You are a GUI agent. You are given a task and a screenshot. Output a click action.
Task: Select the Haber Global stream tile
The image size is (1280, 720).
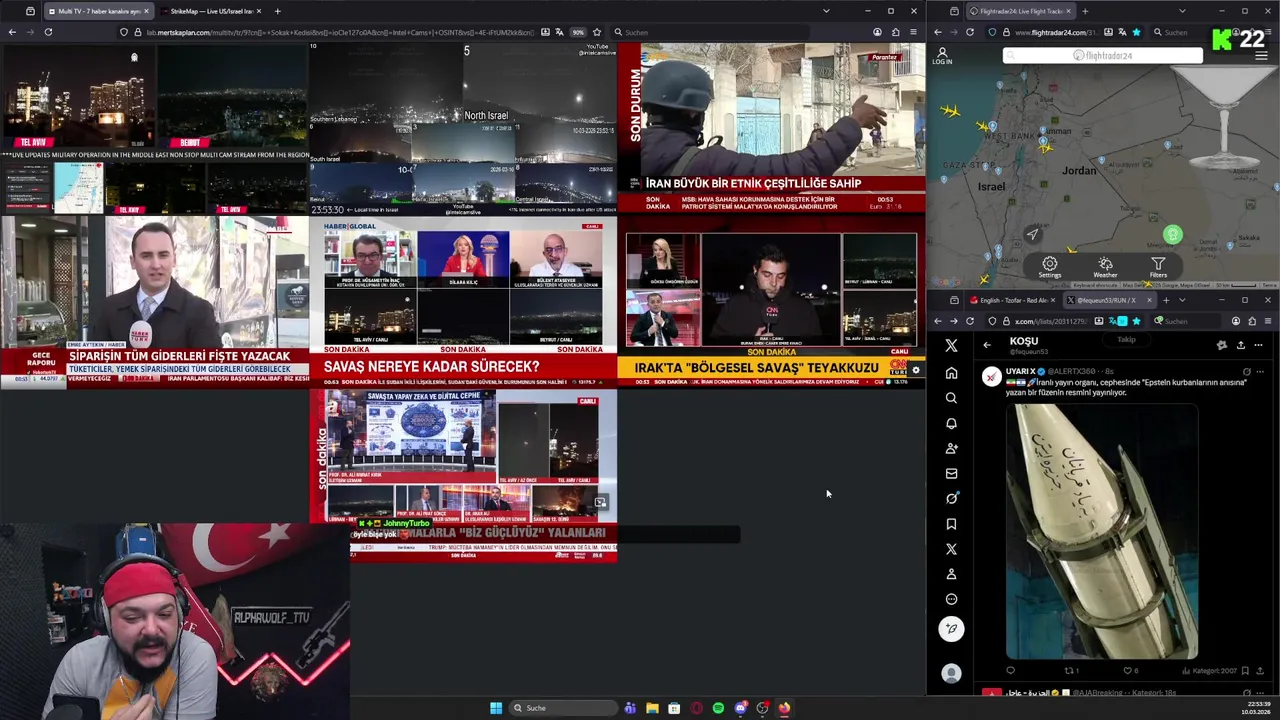[463, 301]
